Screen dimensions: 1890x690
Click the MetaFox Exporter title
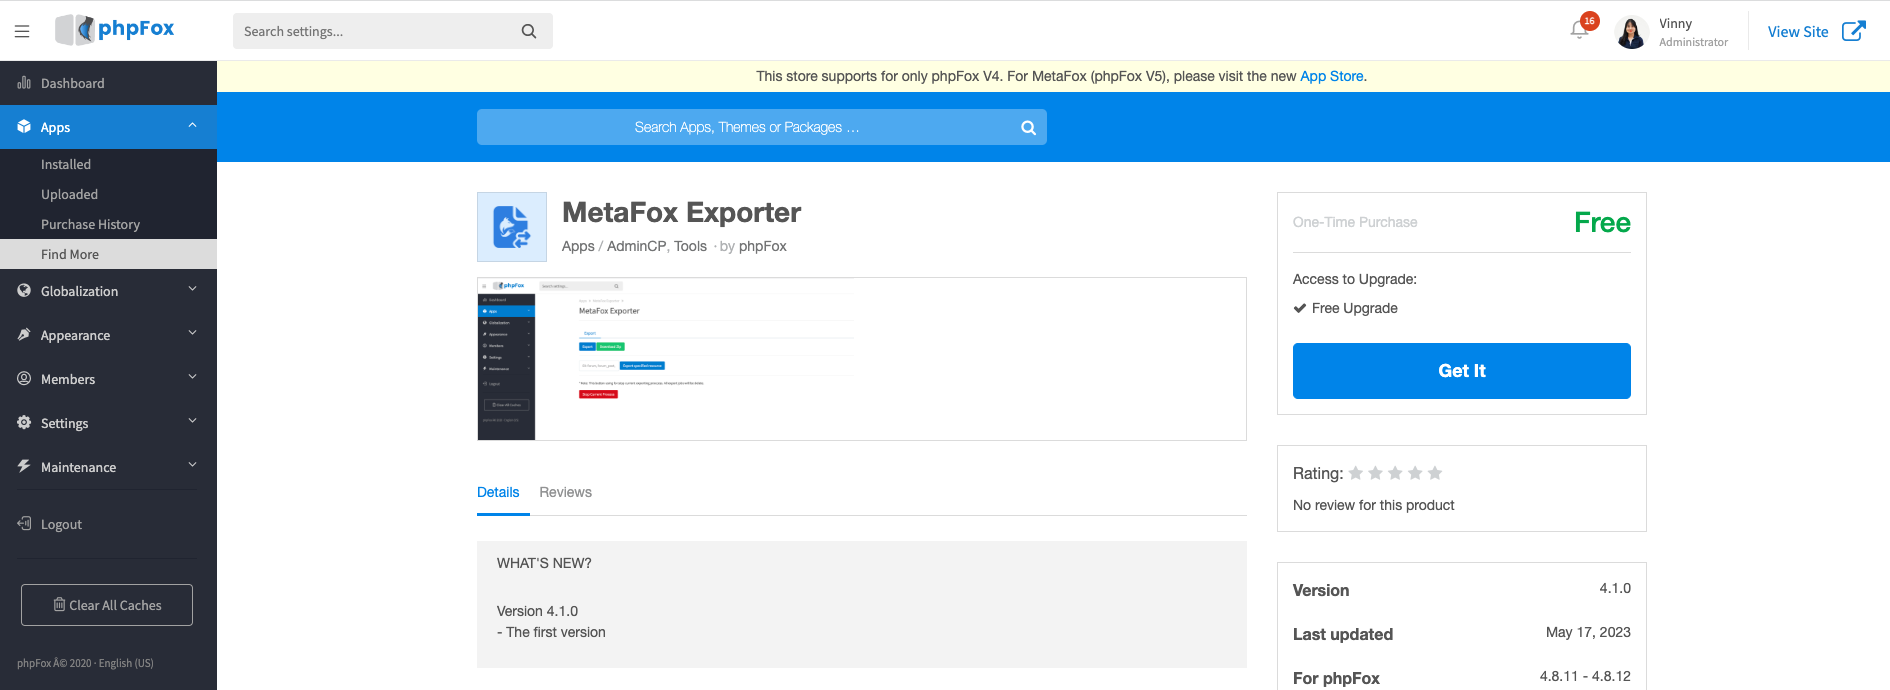681,213
